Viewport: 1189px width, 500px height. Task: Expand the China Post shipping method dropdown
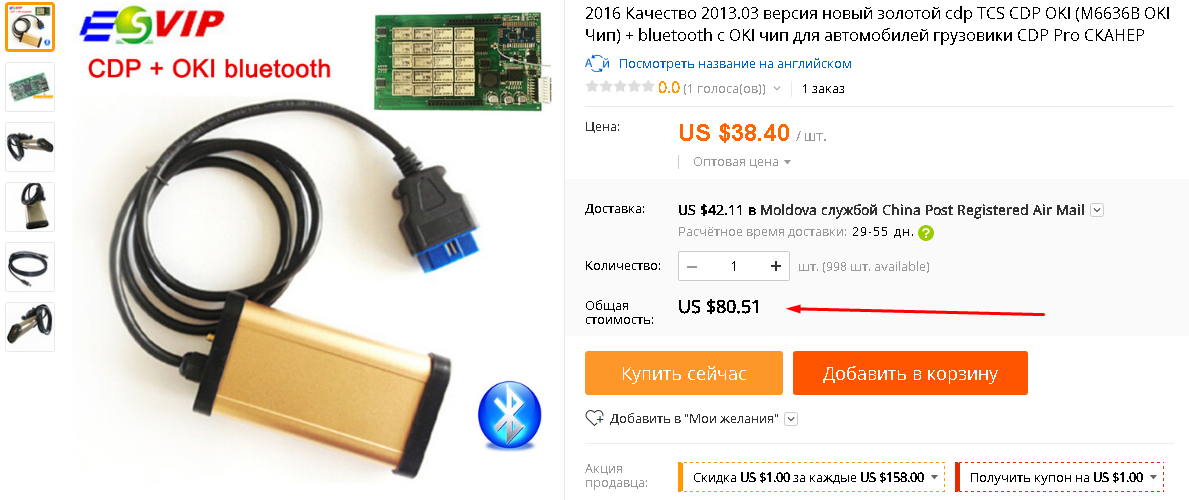point(1096,210)
